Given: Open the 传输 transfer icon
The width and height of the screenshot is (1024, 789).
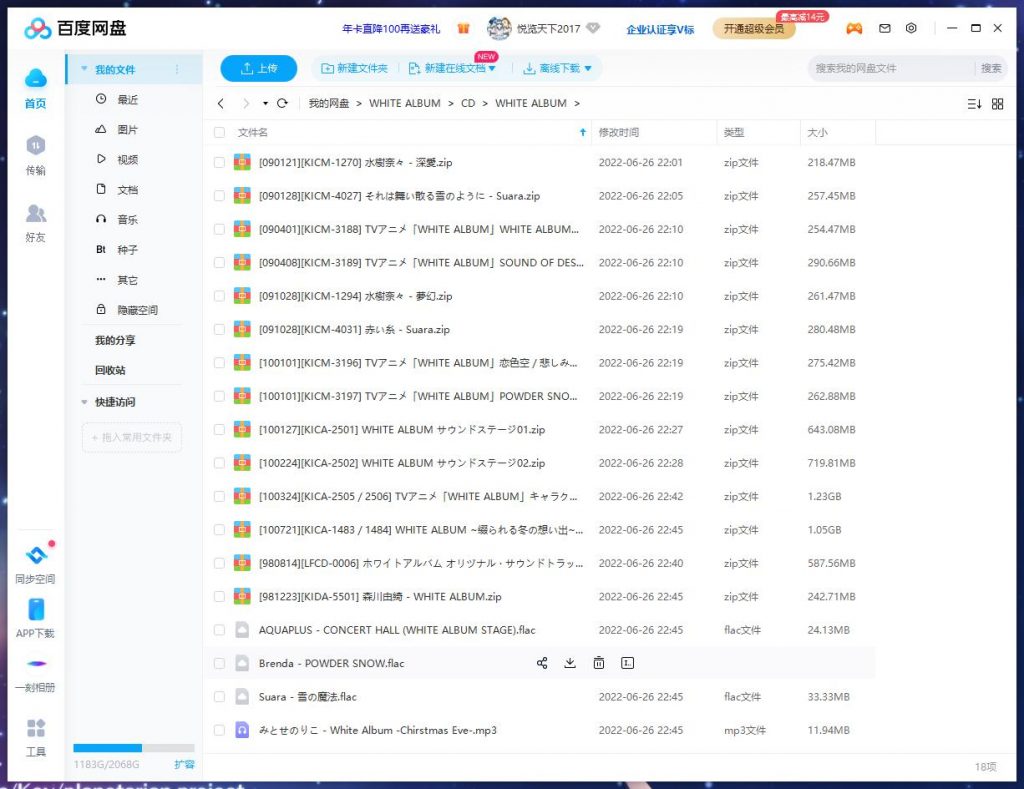Looking at the screenshot, I should coord(35,145).
